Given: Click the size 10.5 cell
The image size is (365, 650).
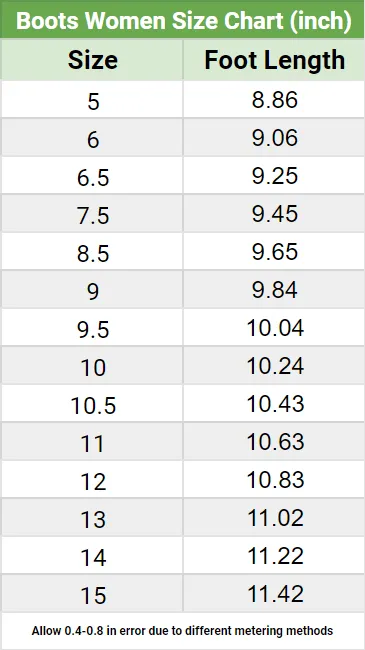Looking at the screenshot, I should pos(92,404).
